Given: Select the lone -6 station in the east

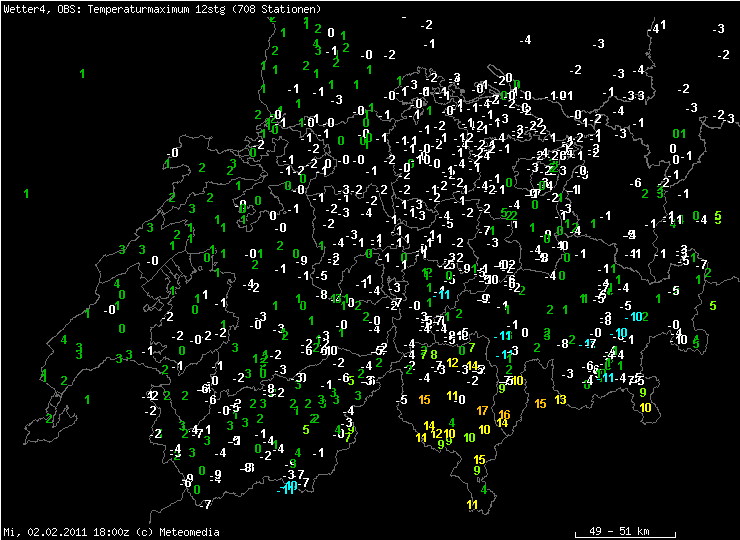Looking at the screenshot, I should pos(636,183).
